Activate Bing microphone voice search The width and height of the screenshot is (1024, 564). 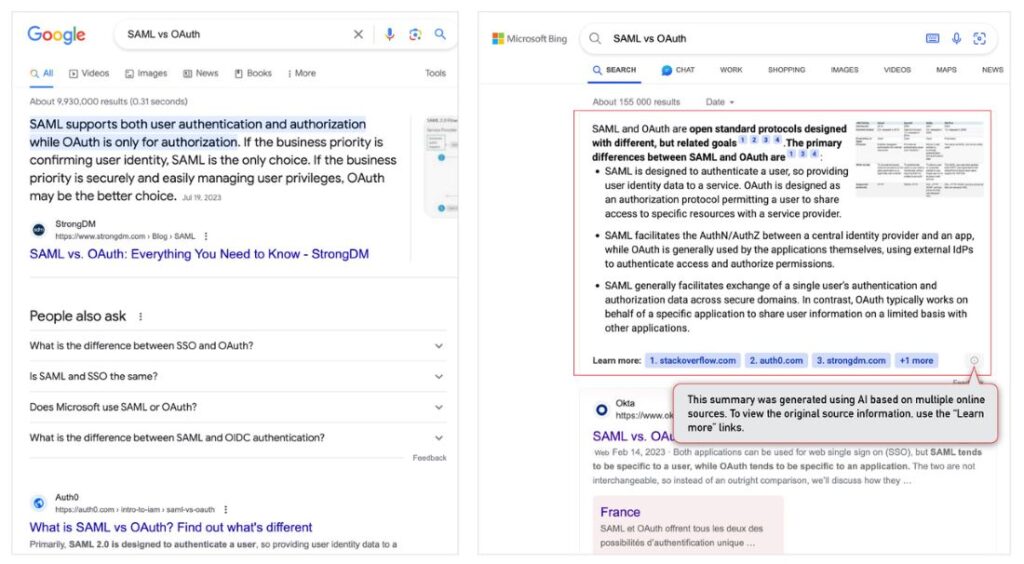pos(956,39)
